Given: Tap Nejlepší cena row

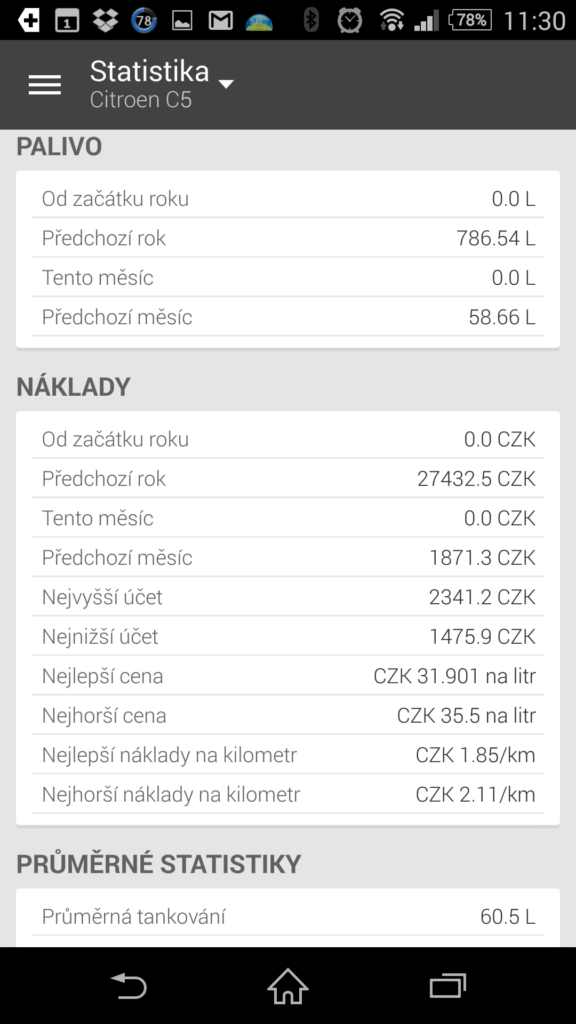Looking at the screenshot, I should (288, 676).
